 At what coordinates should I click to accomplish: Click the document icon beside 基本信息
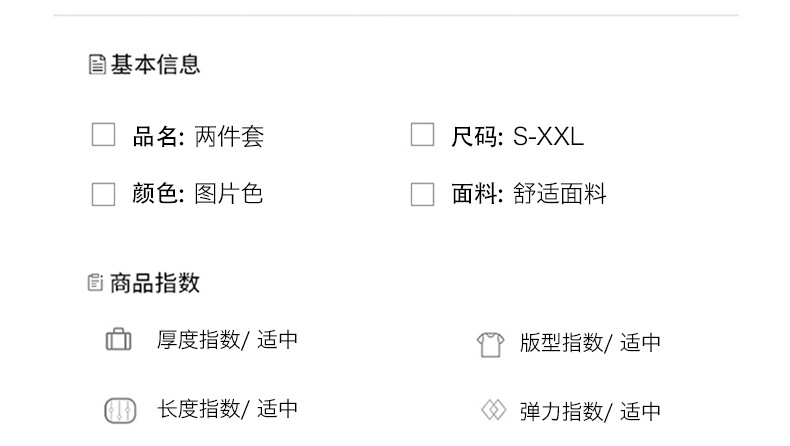(x=97, y=66)
